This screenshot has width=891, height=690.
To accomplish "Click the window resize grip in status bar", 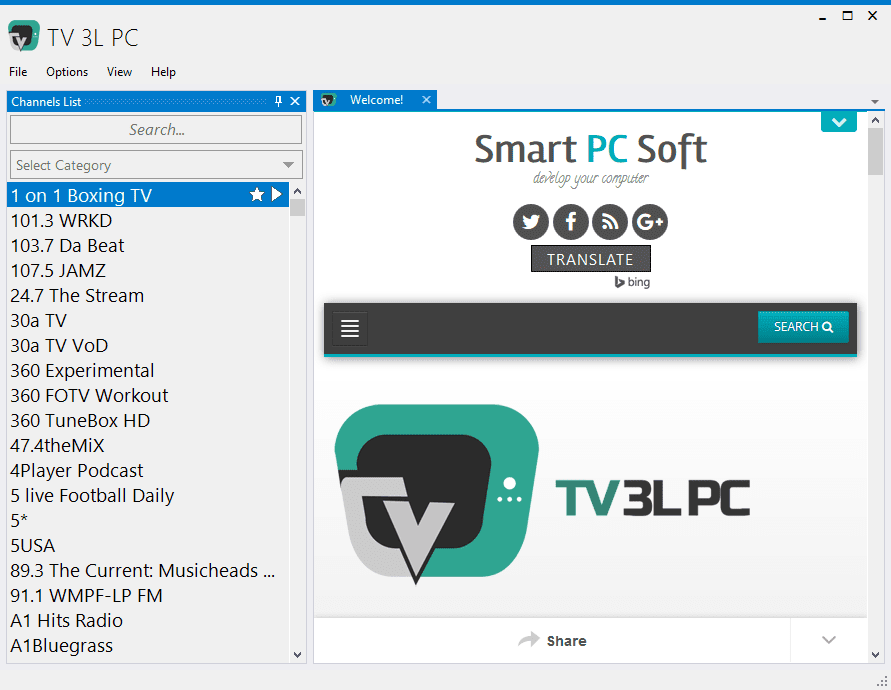I will (x=882, y=681).
